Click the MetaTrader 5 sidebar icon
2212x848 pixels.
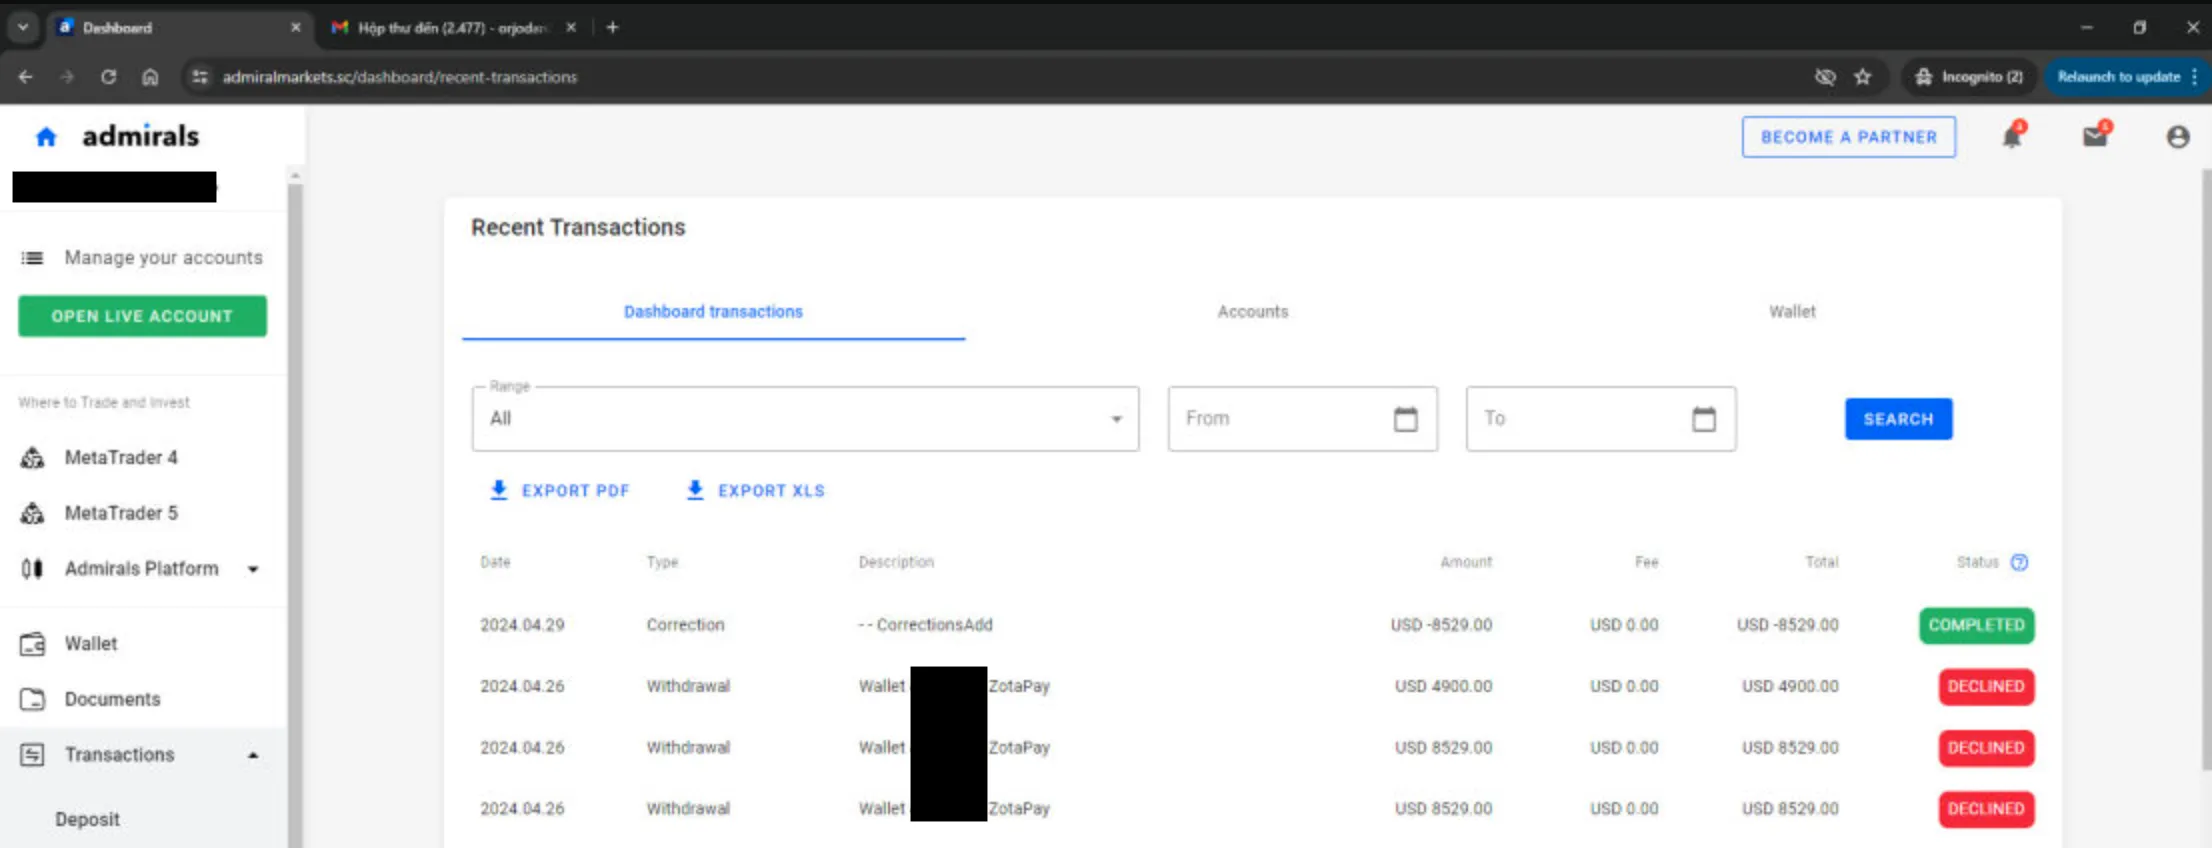[x=32, y=513]
